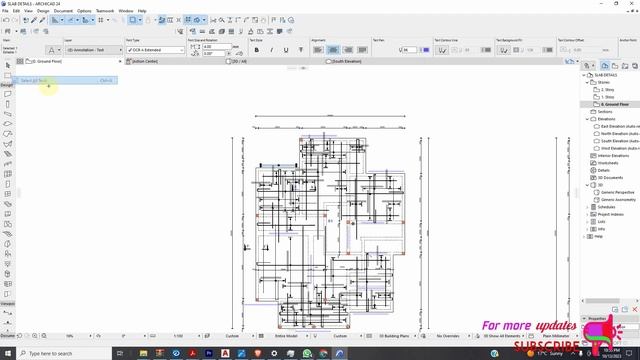640x360 pixels.
Task: Click the Text Pen number field
Action: pyautogui.click(x=410, y=50)
